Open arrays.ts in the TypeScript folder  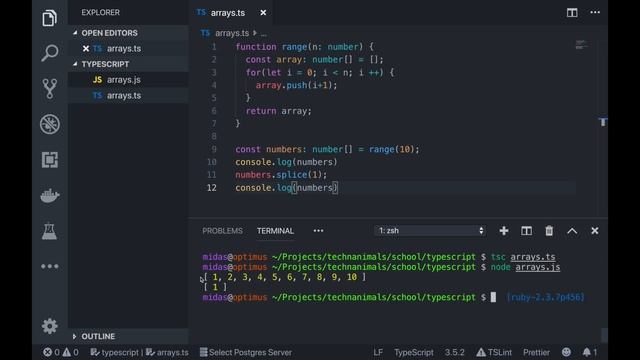[x=124, y=96]
